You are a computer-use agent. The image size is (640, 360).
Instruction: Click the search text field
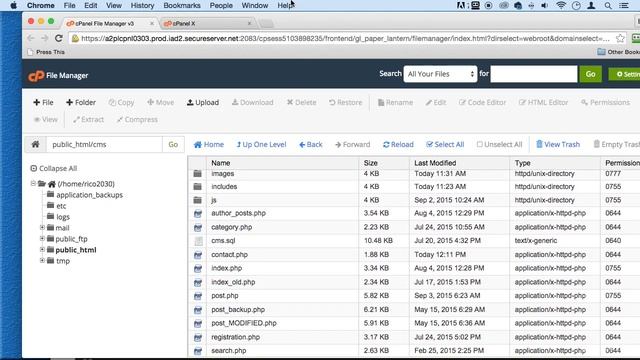(x=534, y=74)
